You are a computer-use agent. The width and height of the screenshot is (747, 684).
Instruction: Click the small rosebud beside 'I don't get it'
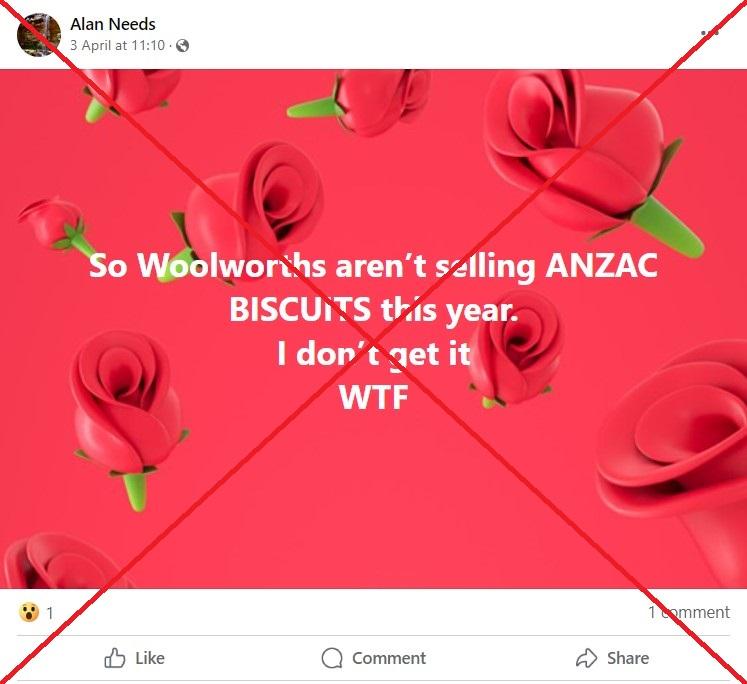pyautogui.click(x=517, y=350)
